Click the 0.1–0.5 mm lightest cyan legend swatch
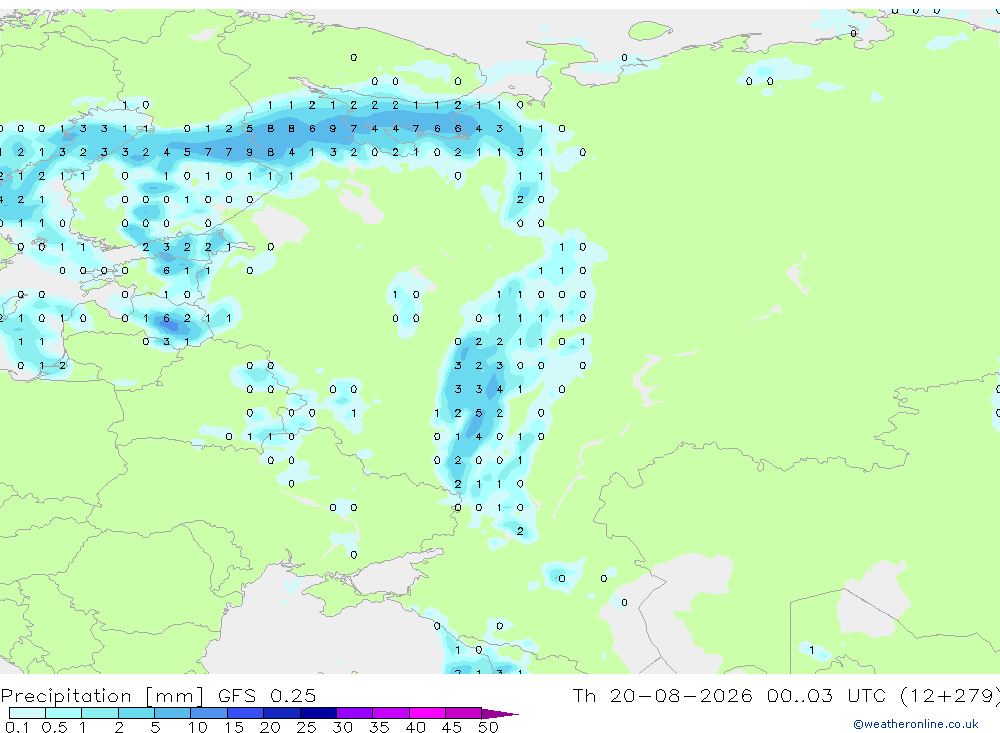 27,713
